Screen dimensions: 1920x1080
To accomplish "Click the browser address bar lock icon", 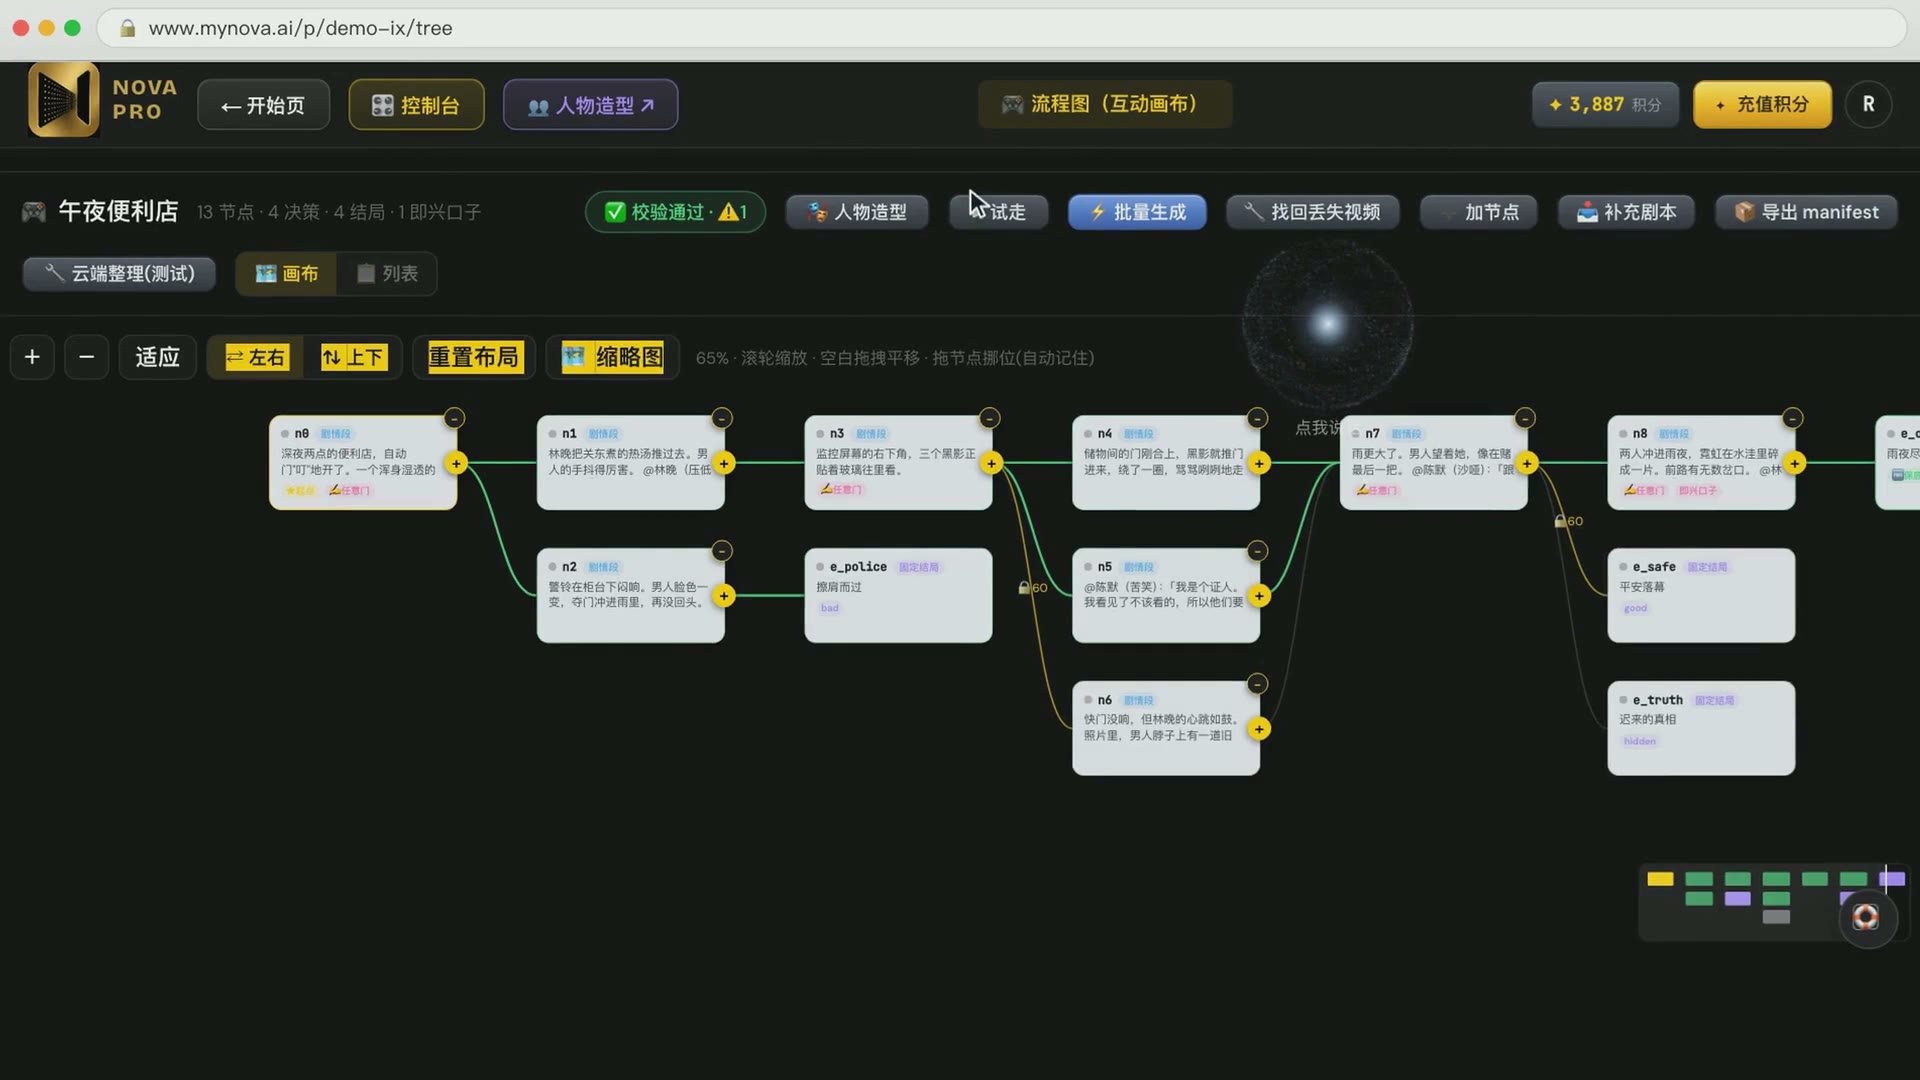I will [x=127, y=28].
